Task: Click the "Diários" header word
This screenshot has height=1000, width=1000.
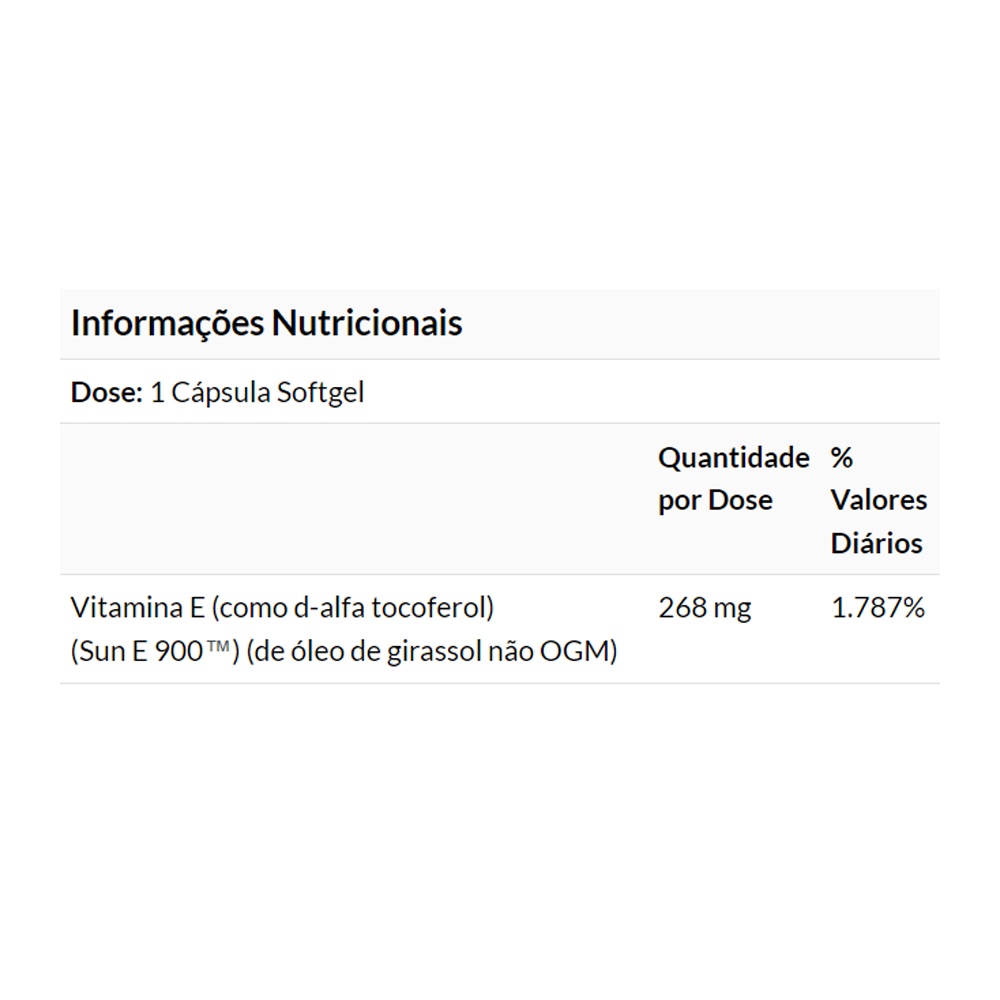Action: coord(876,543)
